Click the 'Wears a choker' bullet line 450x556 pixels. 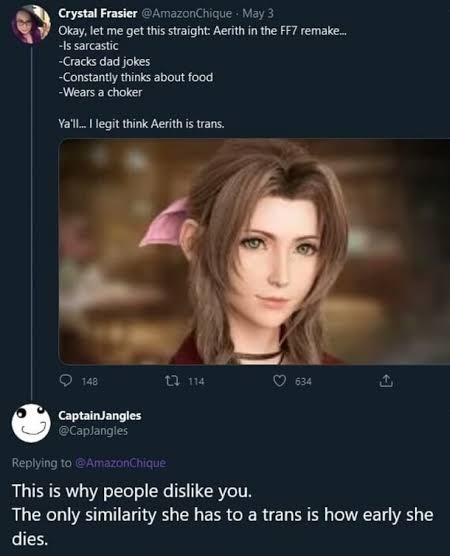100,92
